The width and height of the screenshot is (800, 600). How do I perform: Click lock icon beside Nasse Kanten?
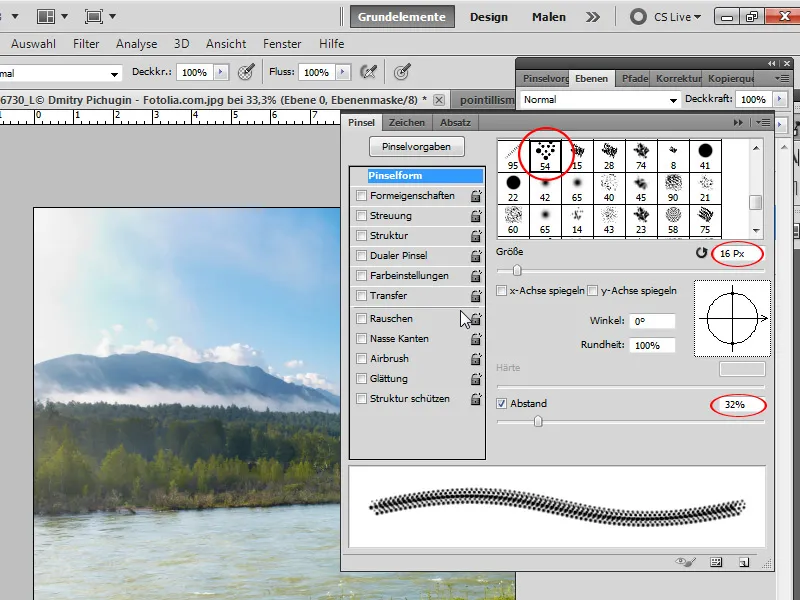click(x=476, y=339)
